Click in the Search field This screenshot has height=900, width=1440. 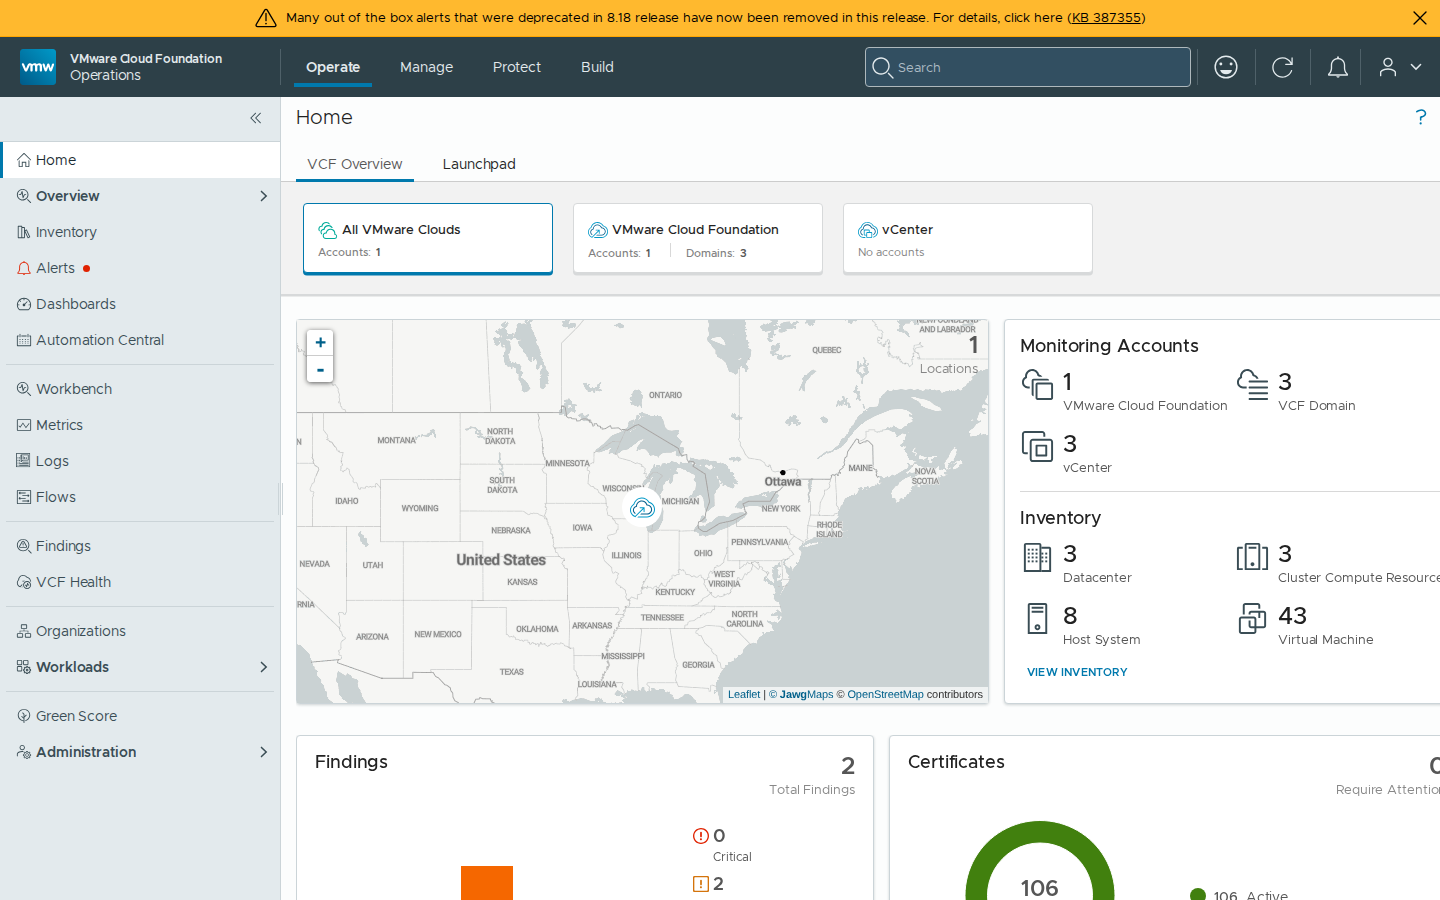coord(1028,67)
